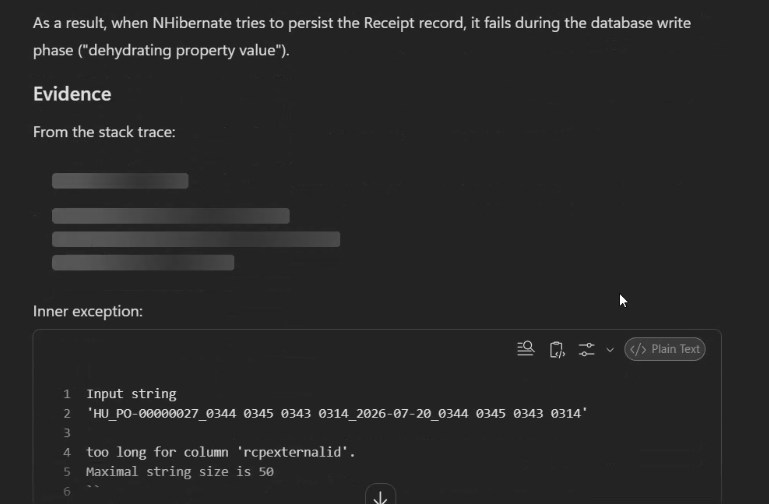Click the 'HU_PO-00000027' string code line
769x504 pixels.
(336, 413)
